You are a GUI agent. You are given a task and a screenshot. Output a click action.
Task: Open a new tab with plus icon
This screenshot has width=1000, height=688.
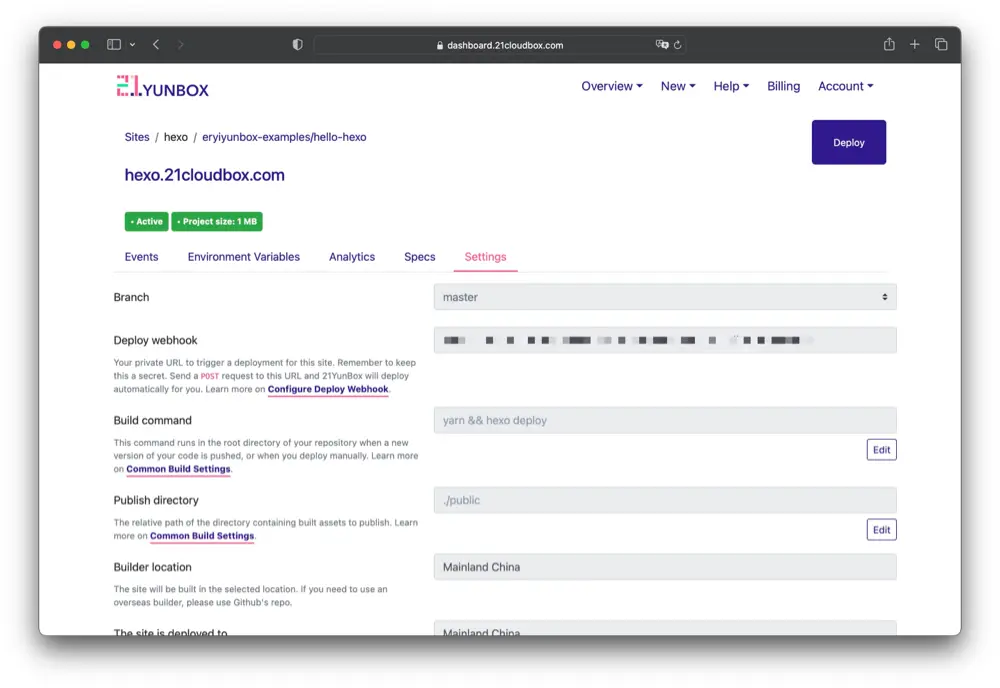pos(915,45)
